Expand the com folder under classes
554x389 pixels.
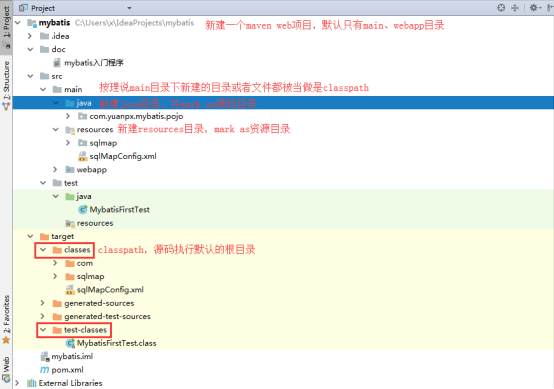pyautogui.click(x=55, y=263)
